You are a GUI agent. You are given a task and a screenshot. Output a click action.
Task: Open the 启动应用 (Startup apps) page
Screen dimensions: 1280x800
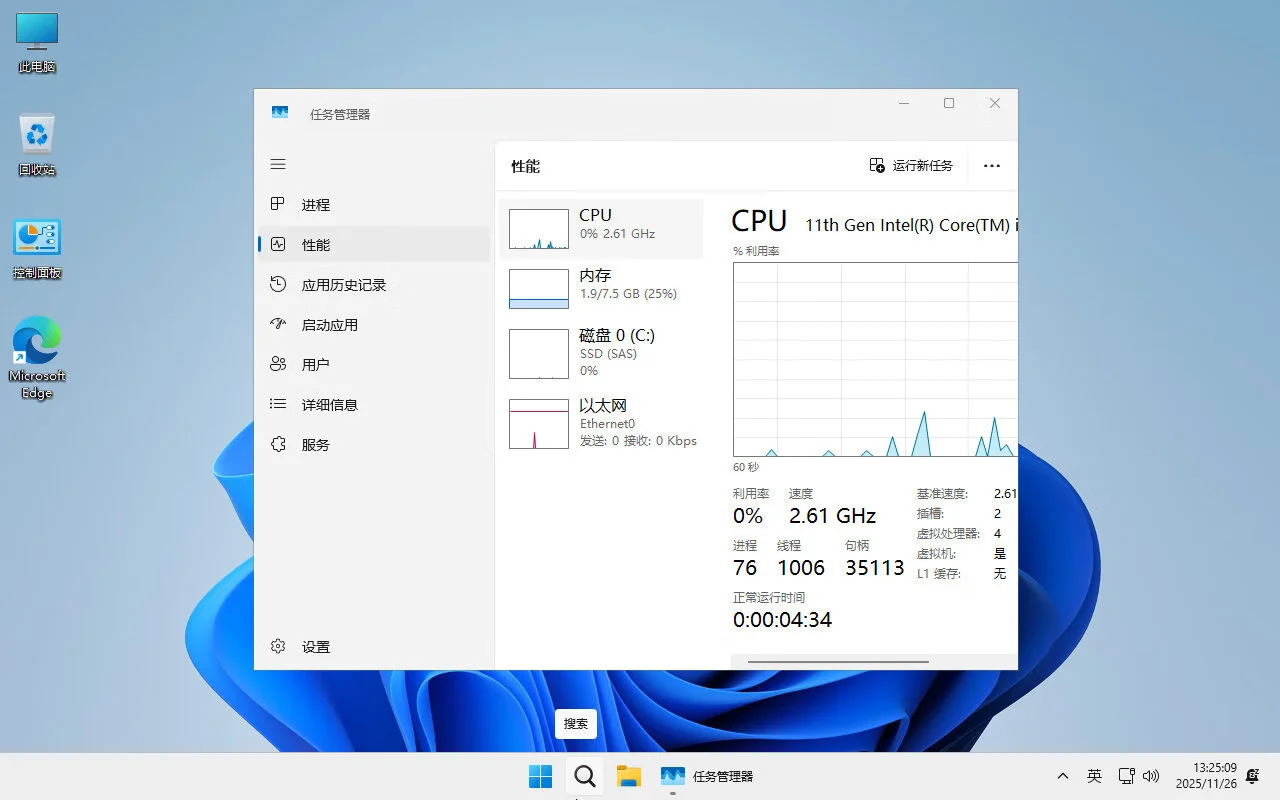(328, 324)
